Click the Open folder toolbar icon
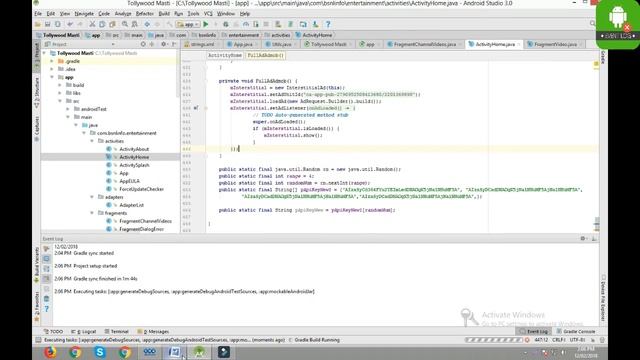The height and width of the screenshot is (360, 640). (38, 24)
